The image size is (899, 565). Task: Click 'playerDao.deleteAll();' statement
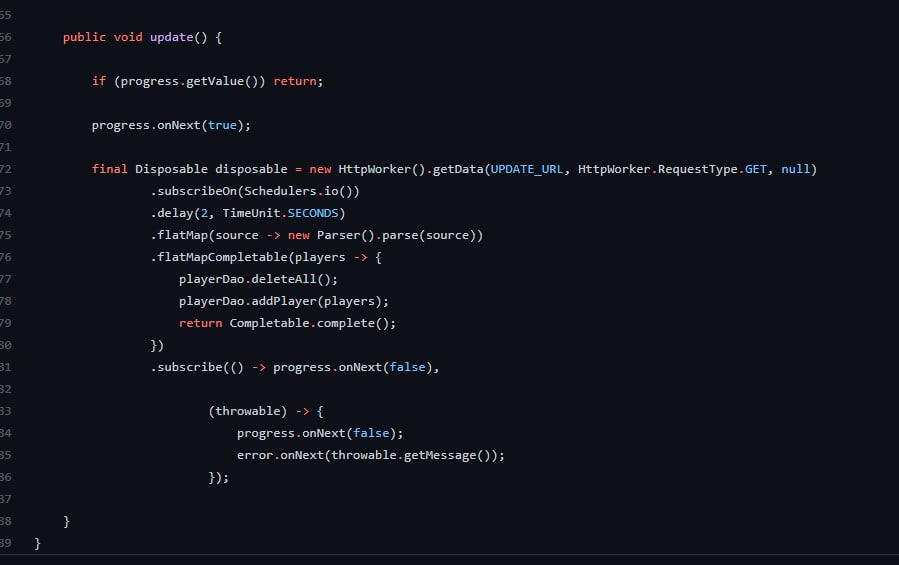click(259, 279)
